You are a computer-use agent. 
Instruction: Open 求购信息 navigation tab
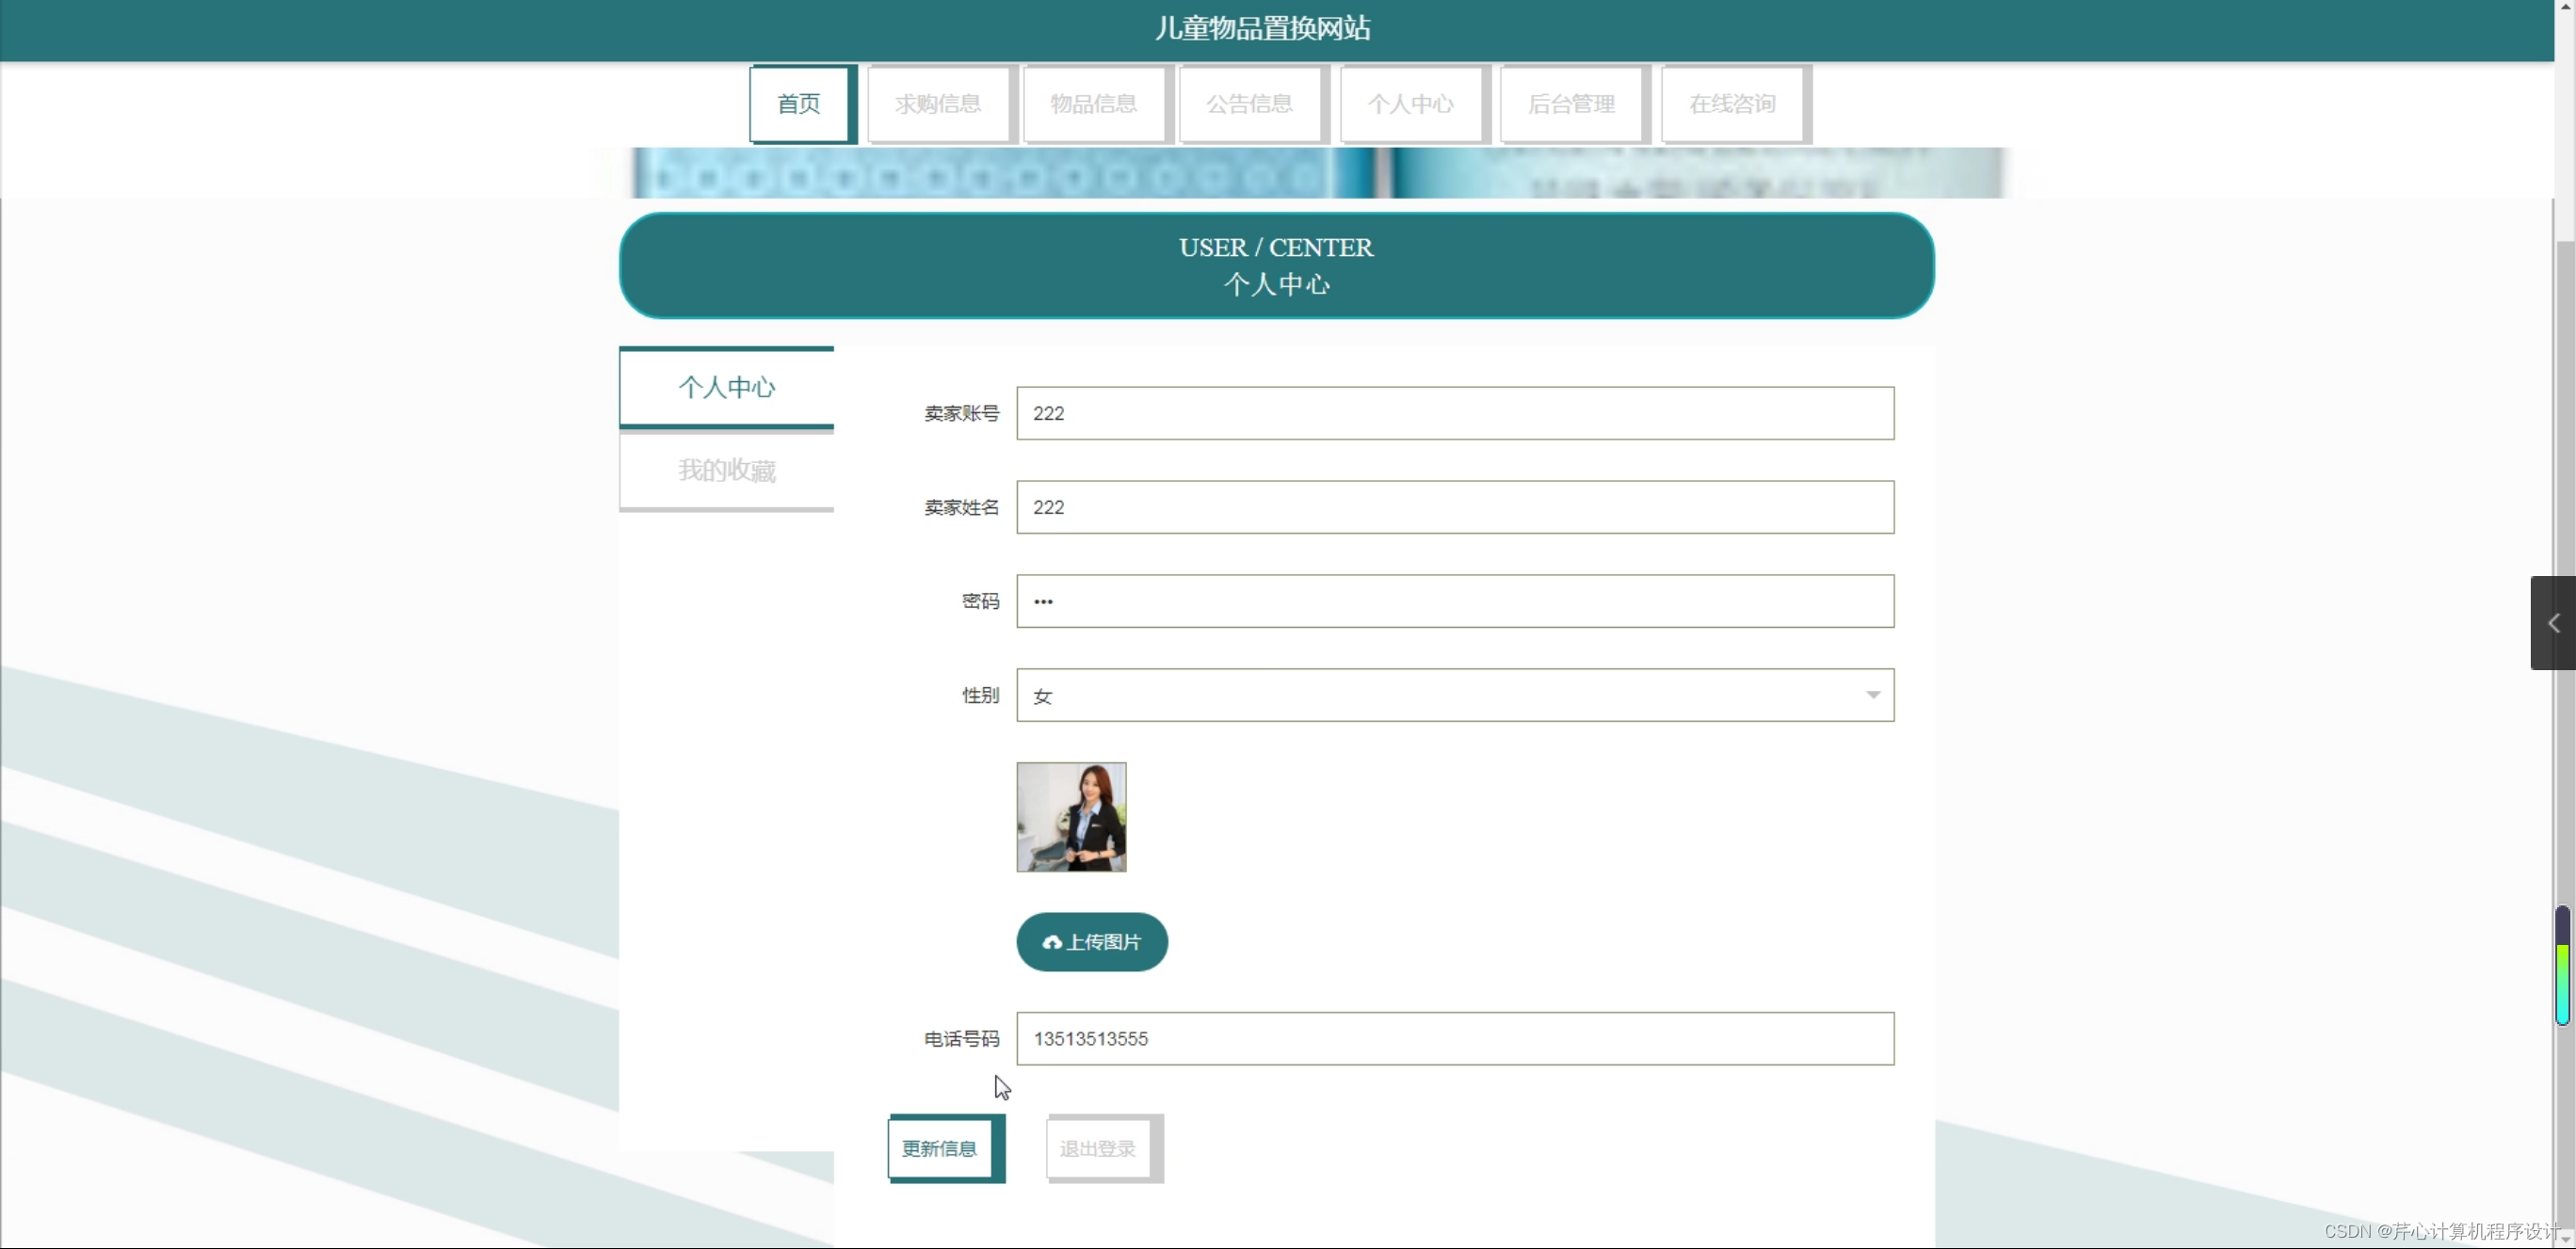click(938, 104)
